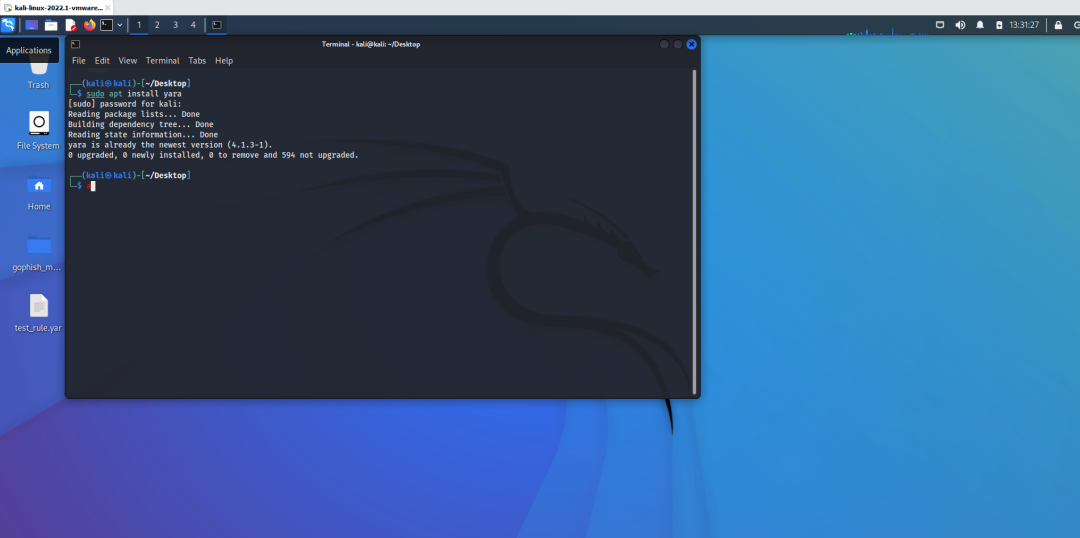Open the View menu in Terminal
Viewport: 1080px width, 538px height.
click(127, 61)
